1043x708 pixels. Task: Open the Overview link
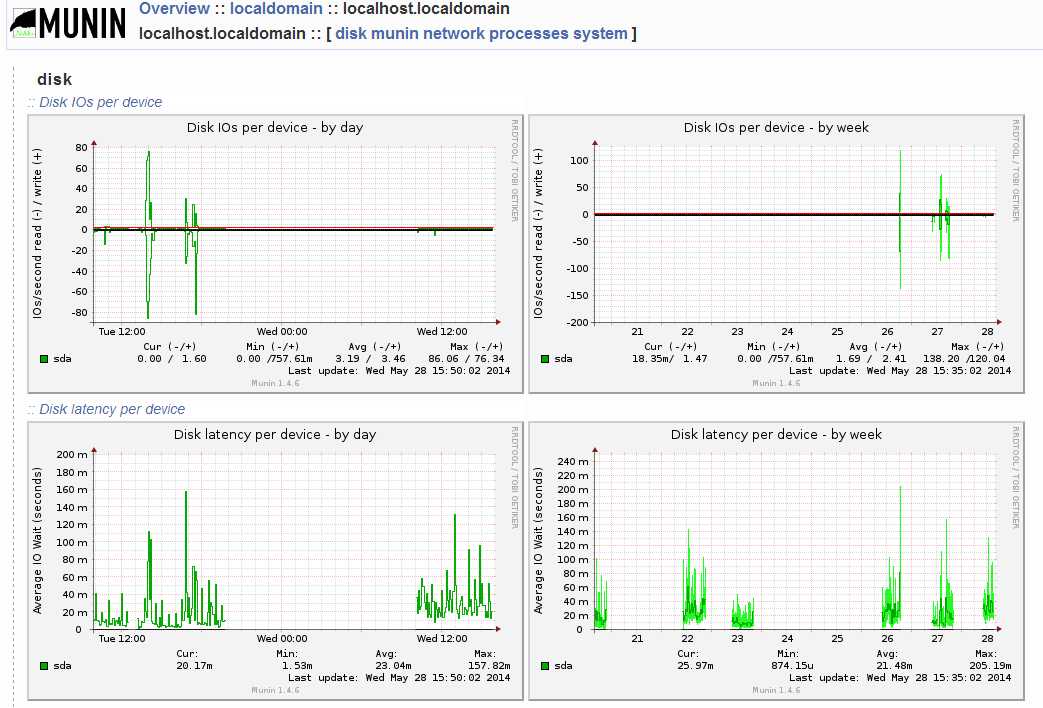pos(174,9)
